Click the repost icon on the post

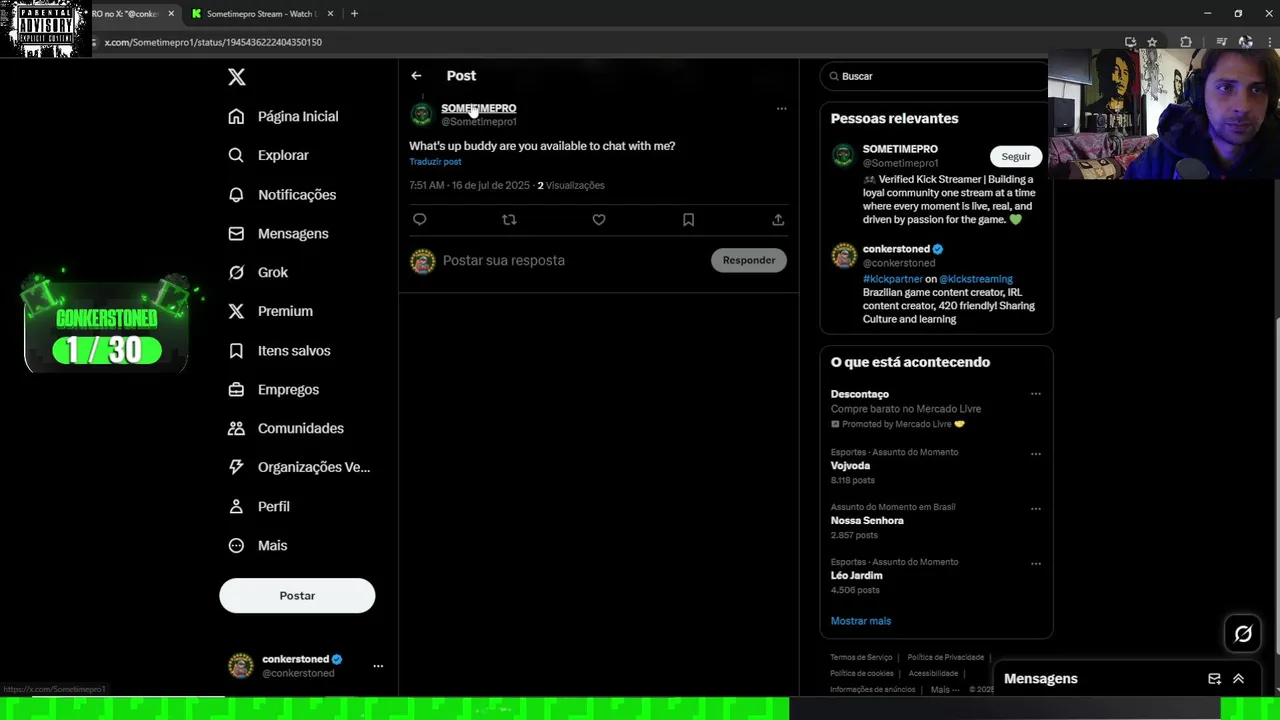pyautogui.click(x=509, y=220)
